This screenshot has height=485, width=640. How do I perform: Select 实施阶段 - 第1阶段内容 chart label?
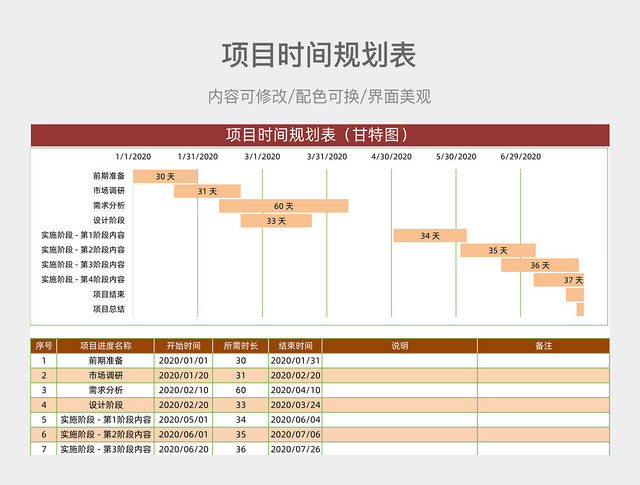83,235
